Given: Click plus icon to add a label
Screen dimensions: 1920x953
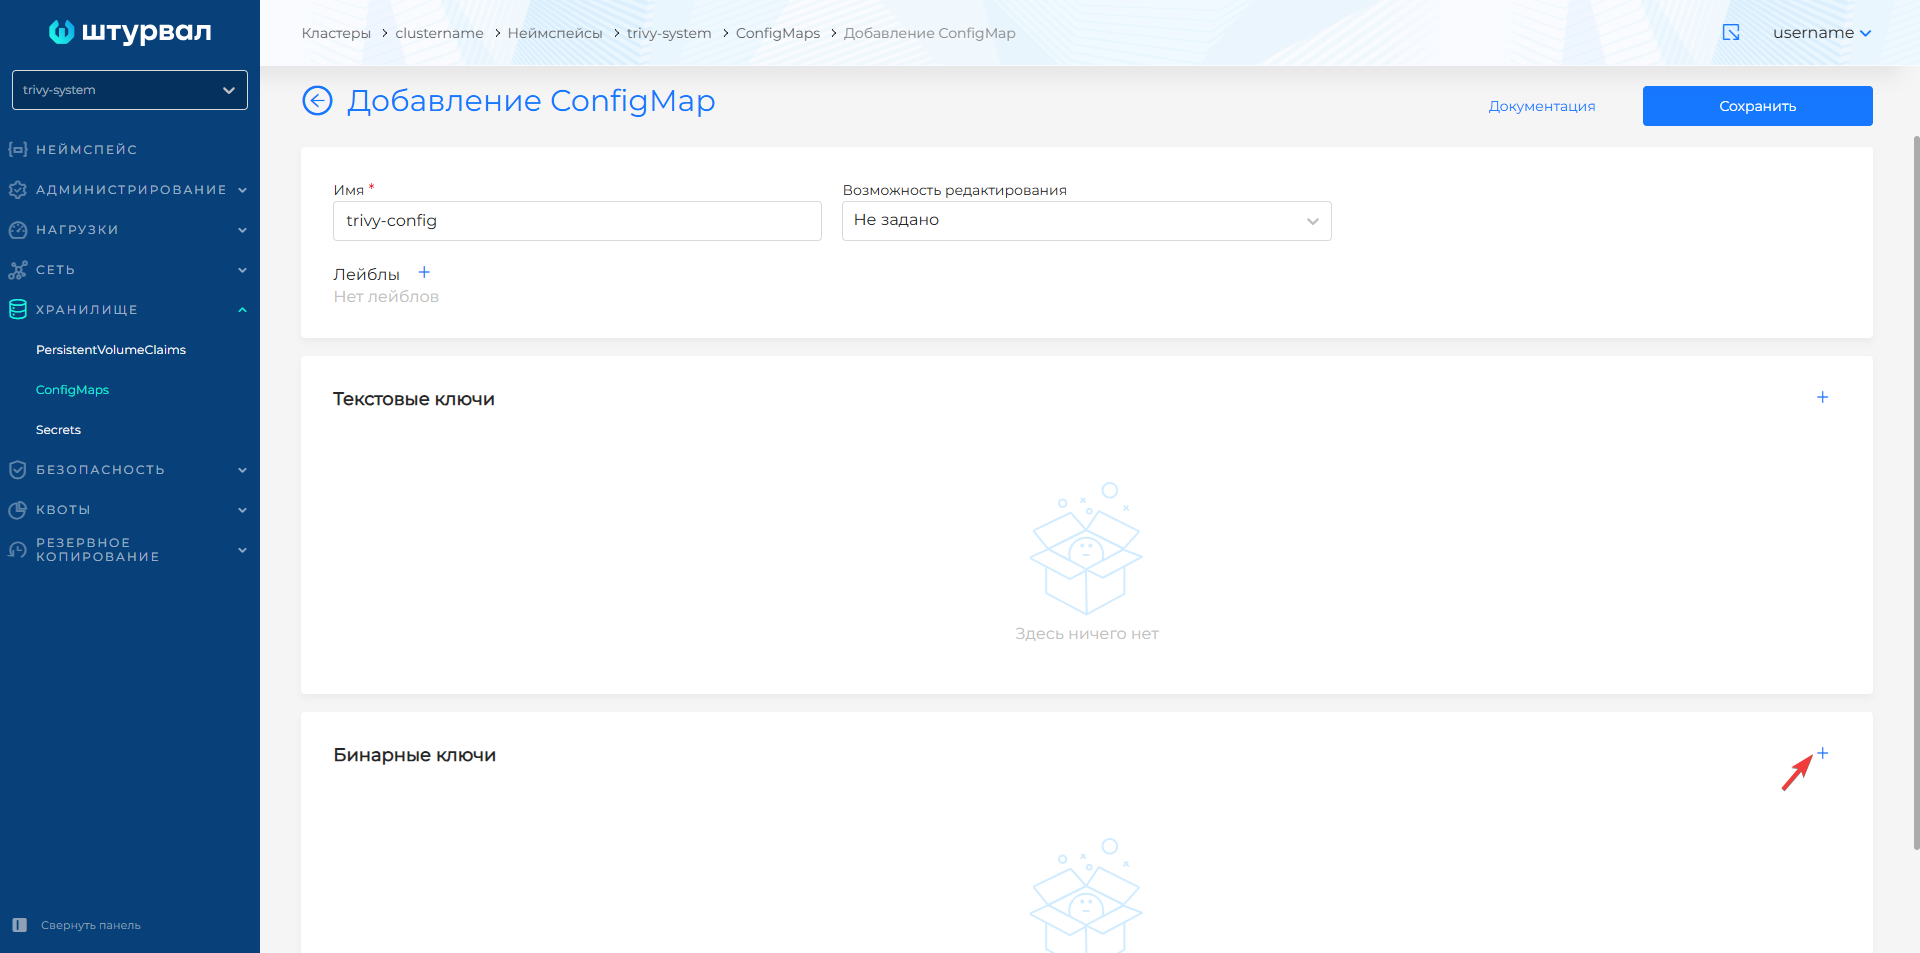Looking at the screenshot, I should pyautogui.click(x=424, y=271).
